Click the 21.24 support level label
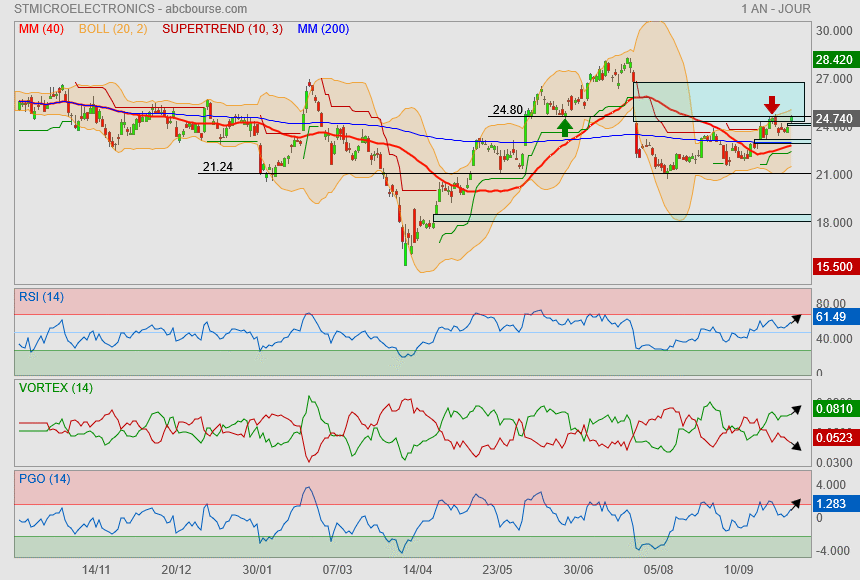Screen dimensions: 860x580 [x=217, y=167]
